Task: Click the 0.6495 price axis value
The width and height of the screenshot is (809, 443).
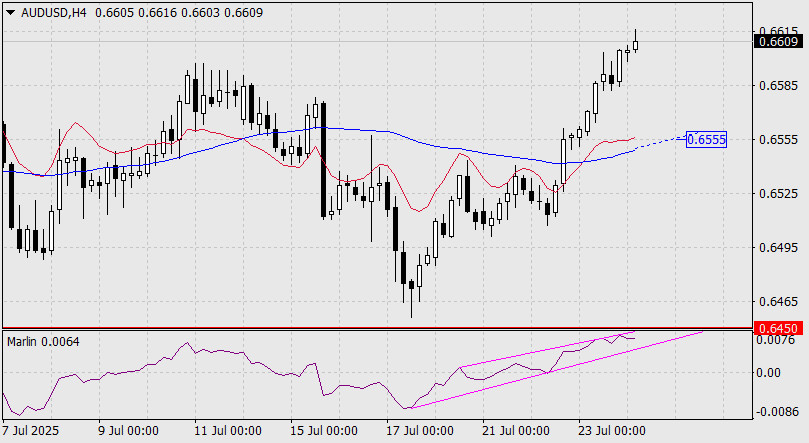Action: [778, 248]
